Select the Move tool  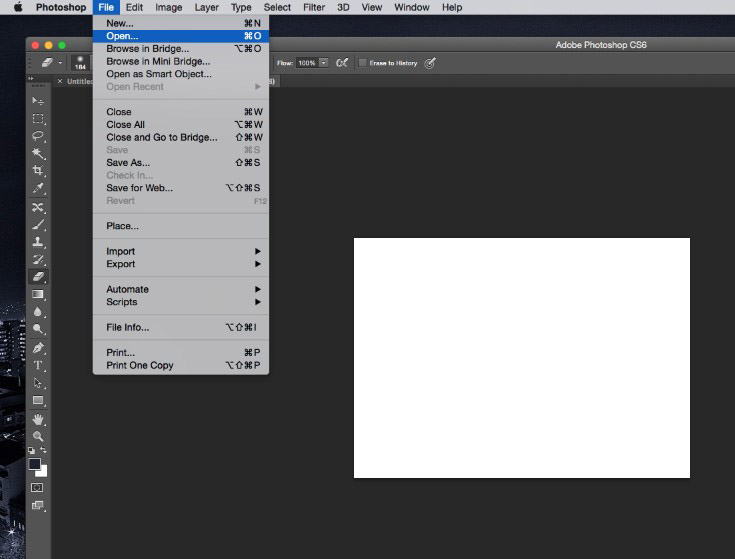coord(38,101)
